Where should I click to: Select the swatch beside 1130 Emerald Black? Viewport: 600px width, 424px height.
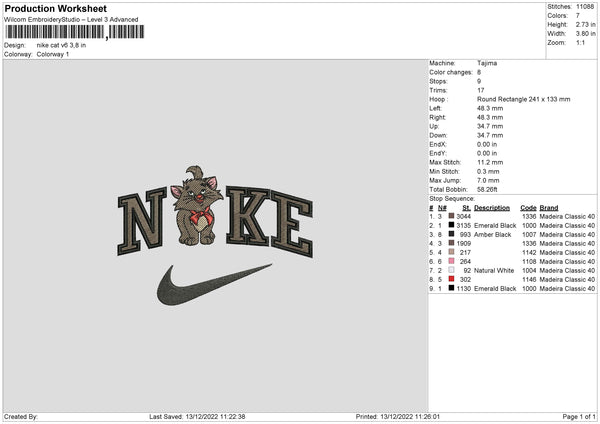(x=451, y=288)
